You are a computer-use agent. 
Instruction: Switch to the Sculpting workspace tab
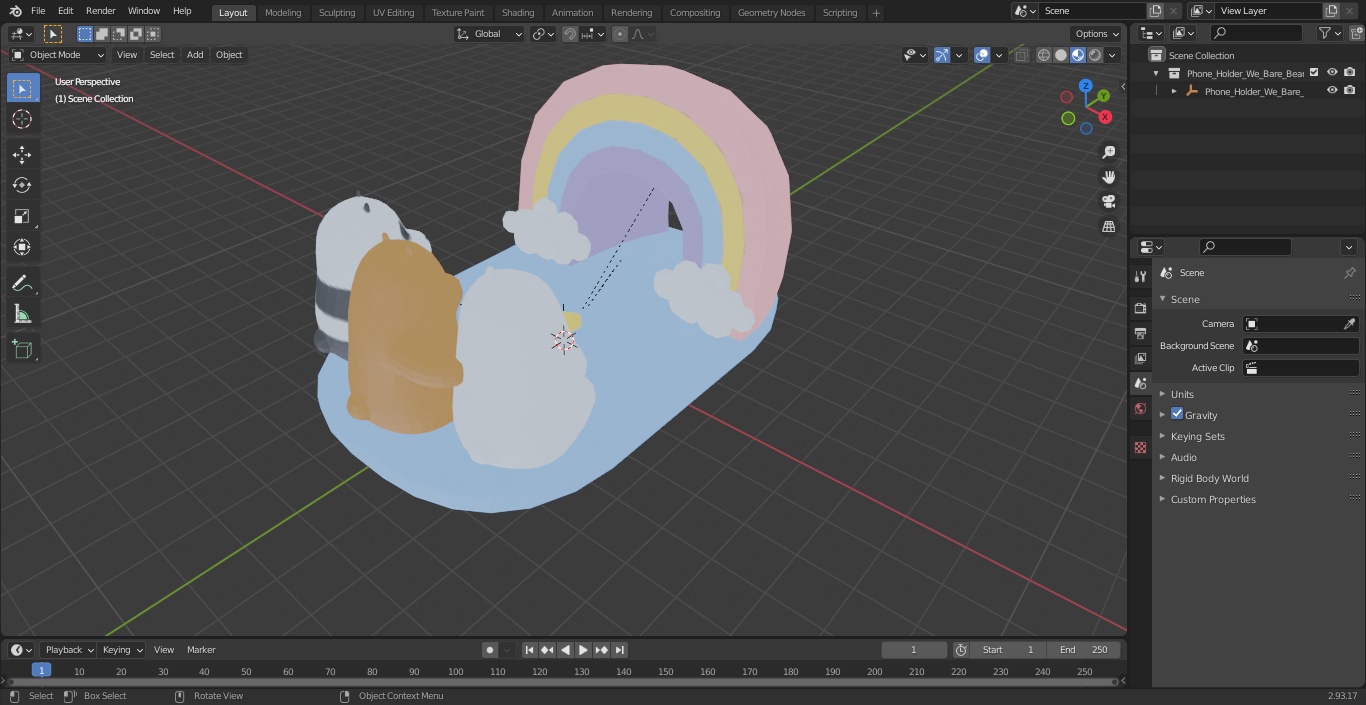point(337,13)
